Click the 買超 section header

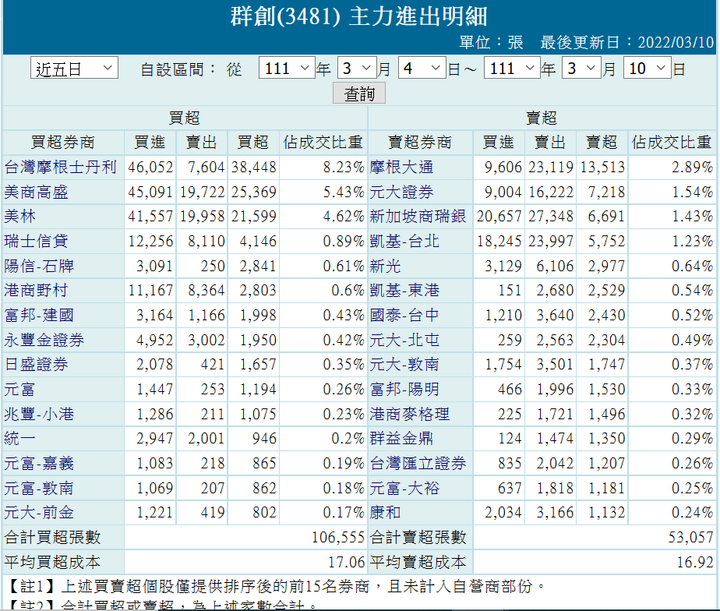pos(184,118)
